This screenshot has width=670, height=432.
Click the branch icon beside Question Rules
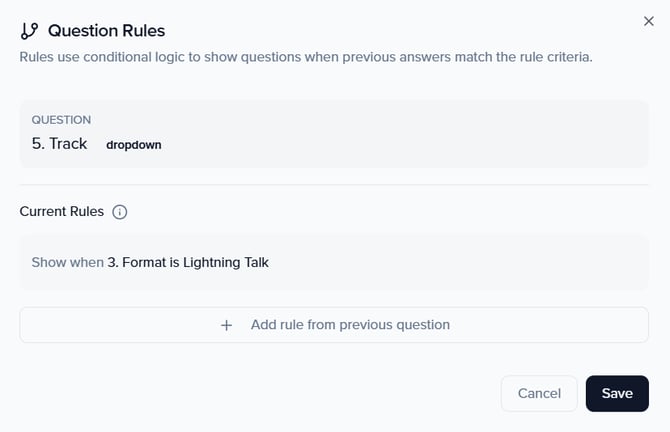click(x=30, y=31)
